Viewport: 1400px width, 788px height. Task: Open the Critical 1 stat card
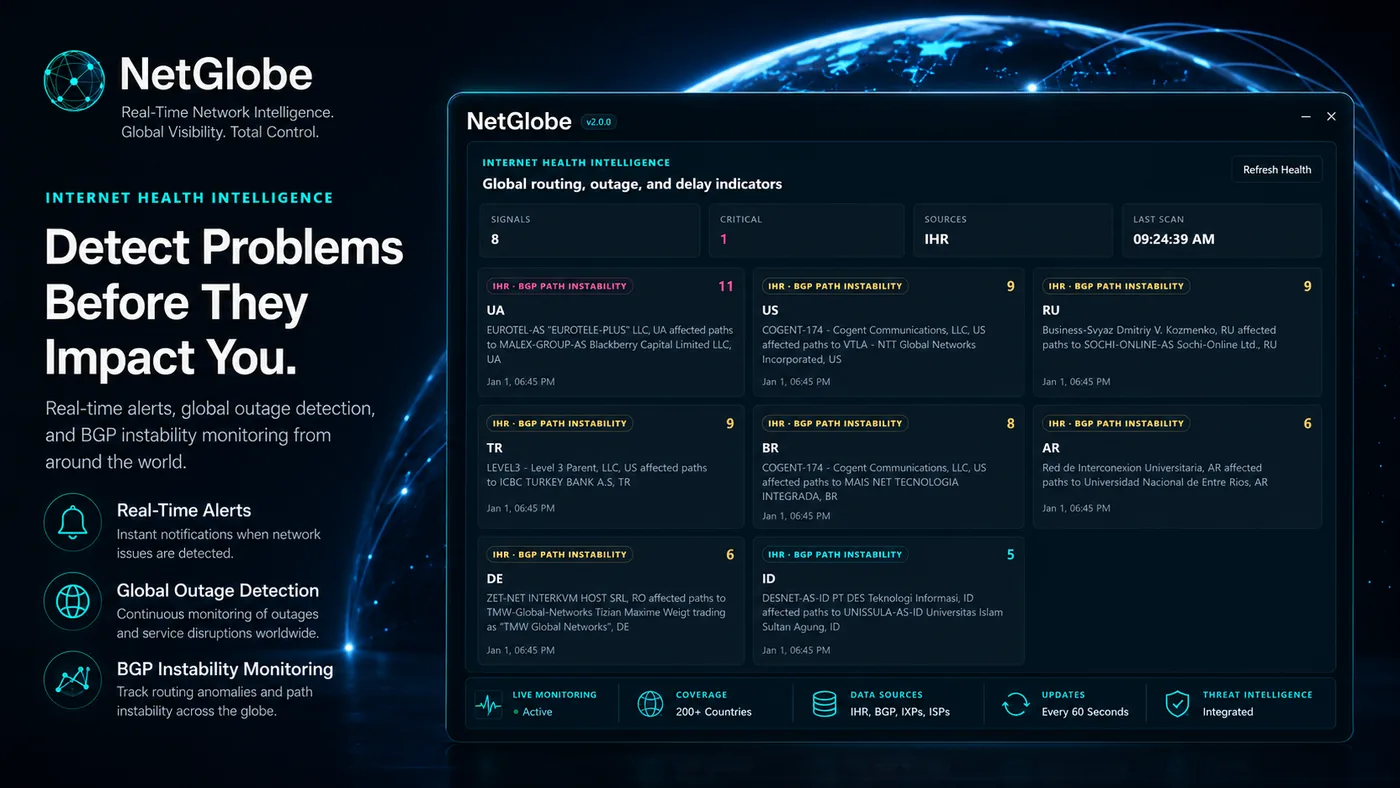point(806,231)
